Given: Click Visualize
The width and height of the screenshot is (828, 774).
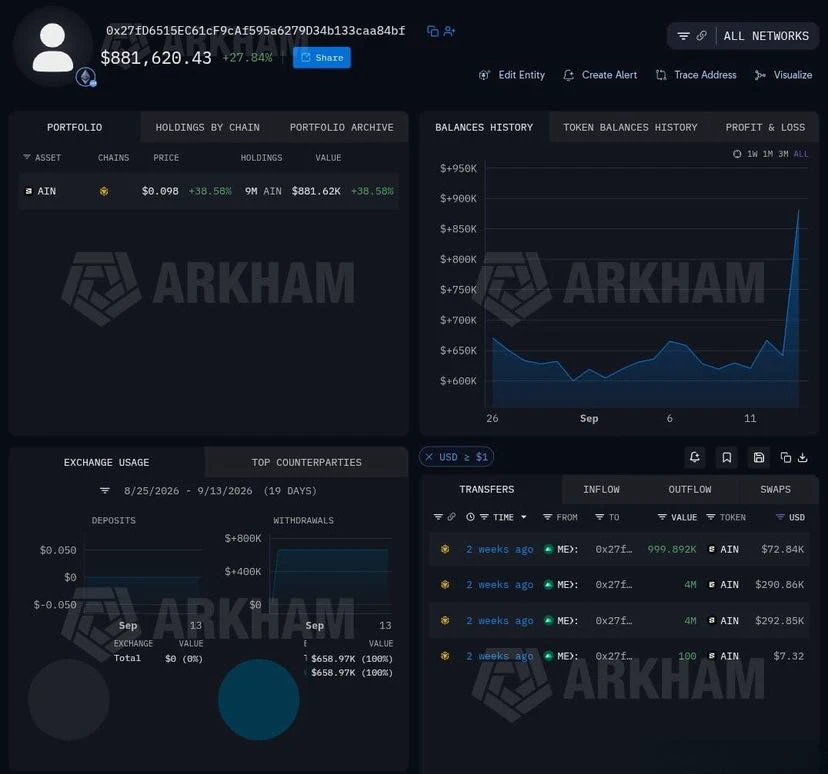Looking at the screenshot, I should (x=783, y=75).
